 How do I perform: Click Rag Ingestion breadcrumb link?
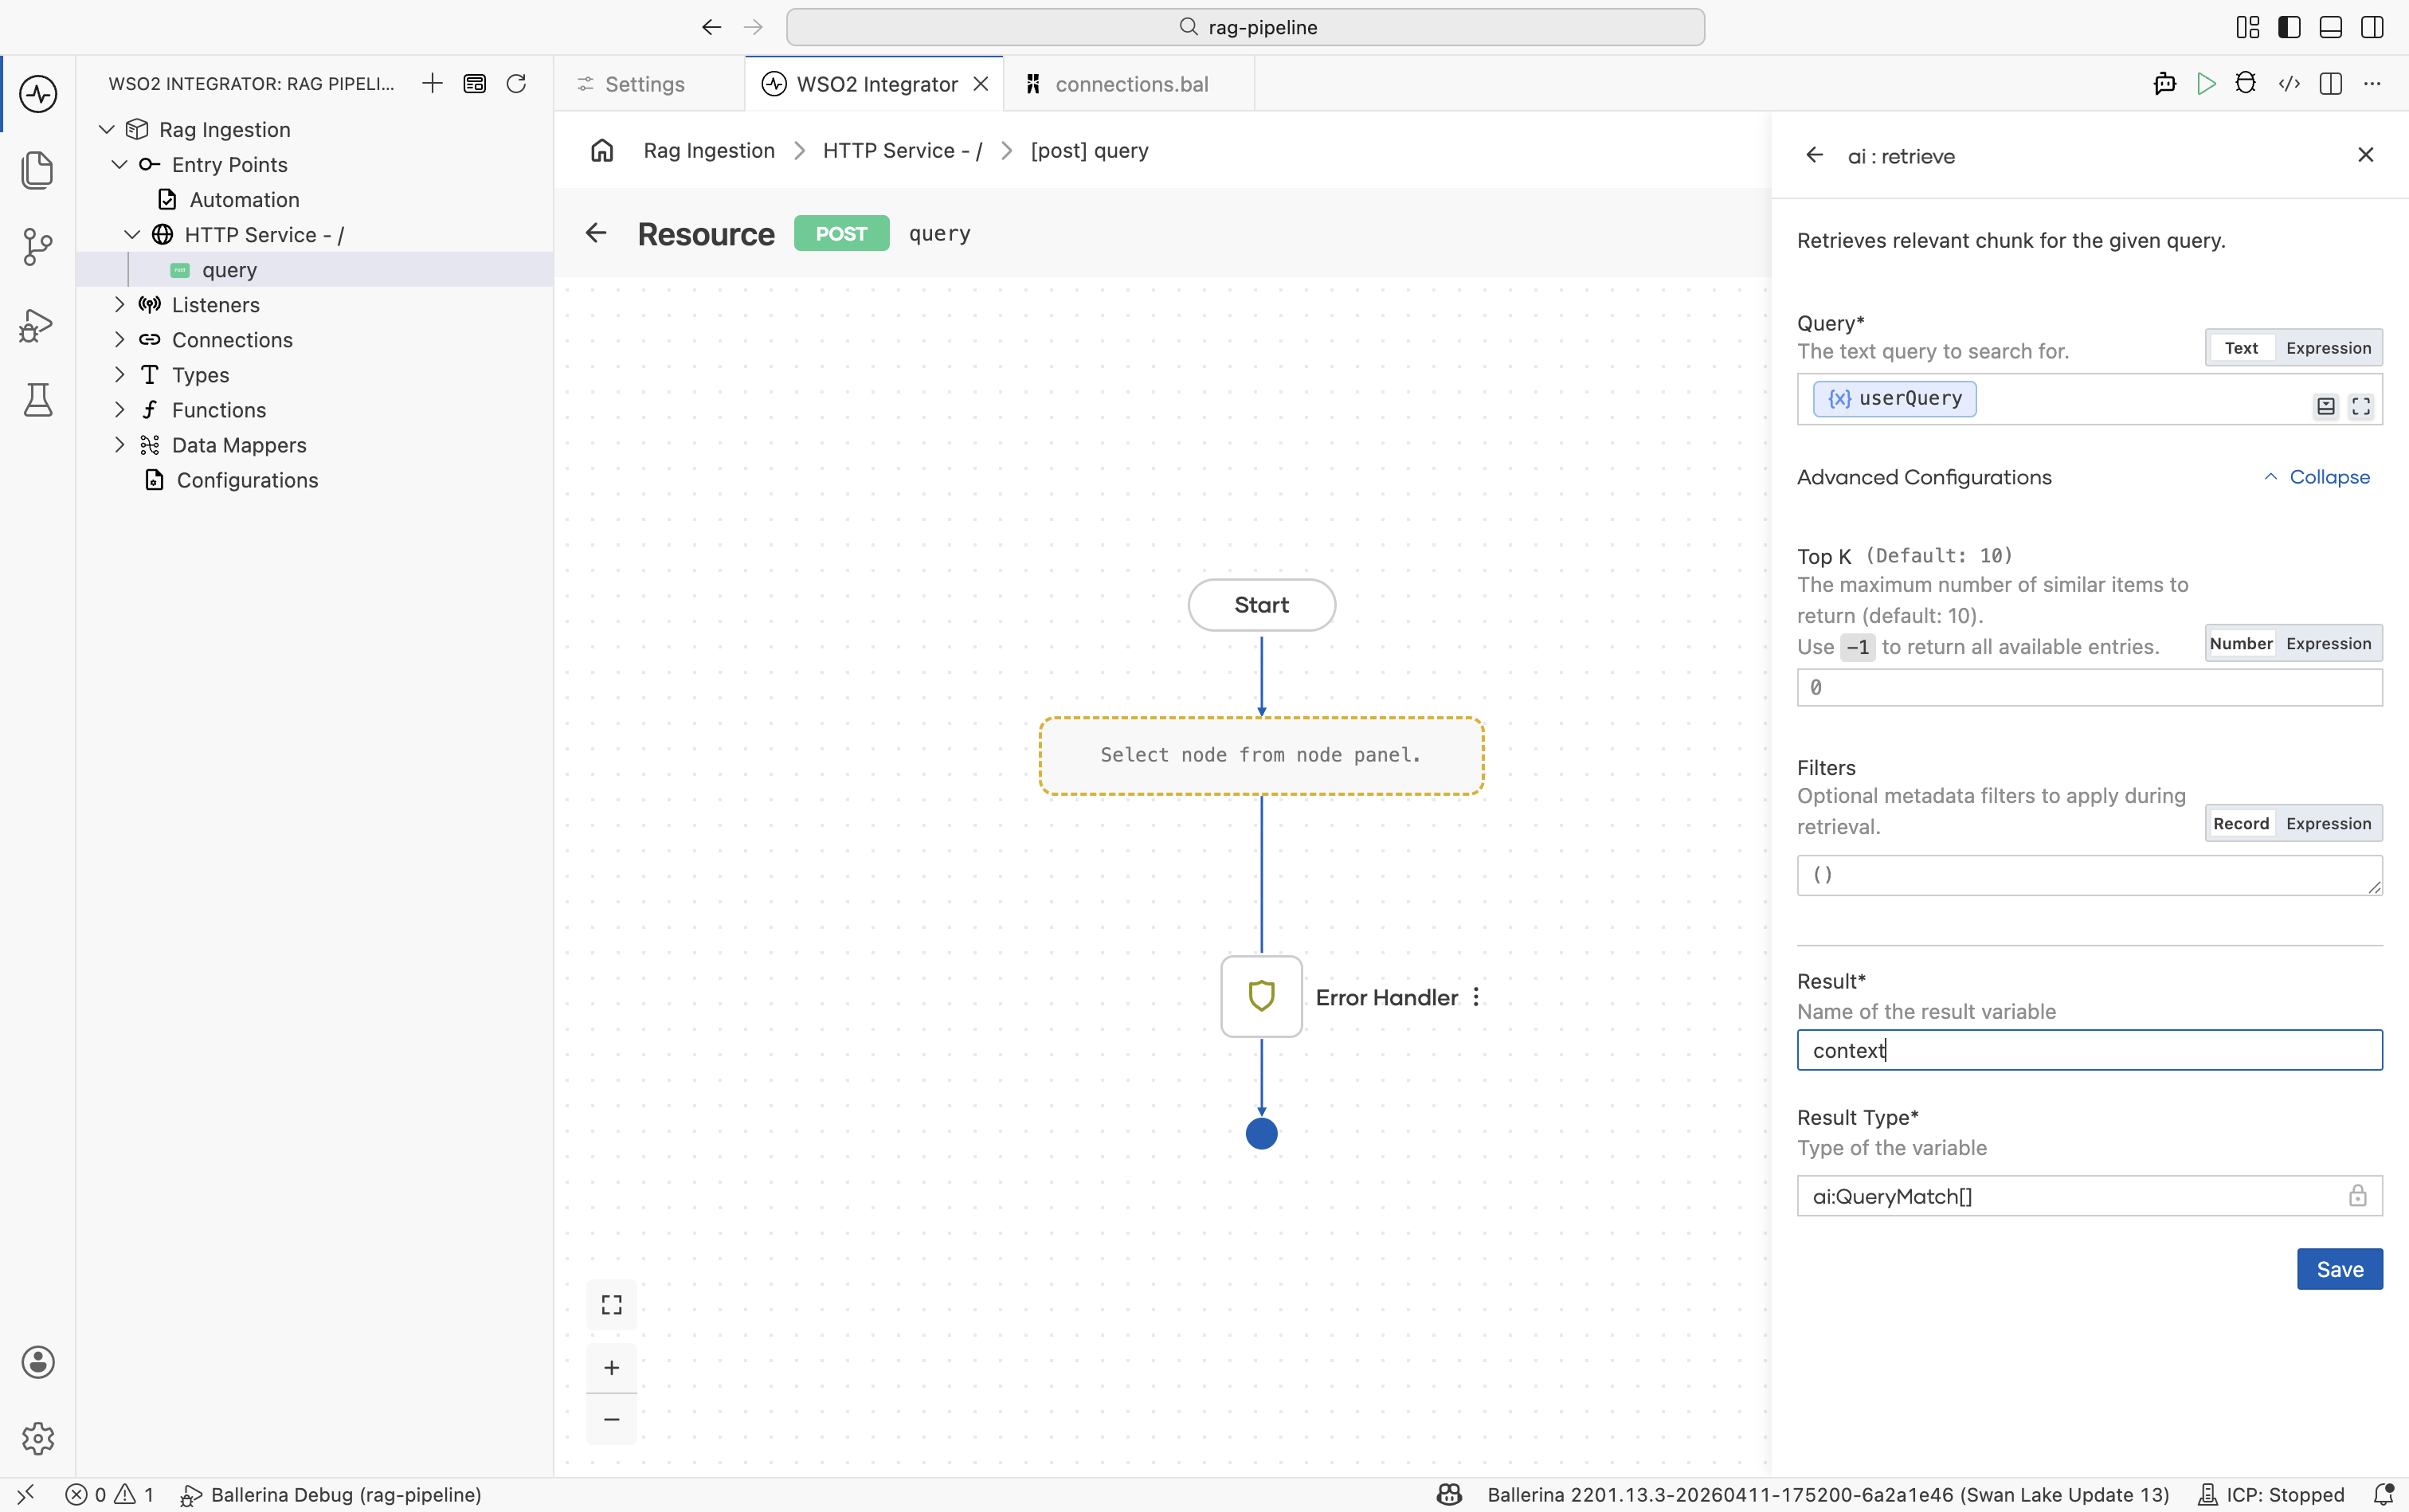click(709, 151)
